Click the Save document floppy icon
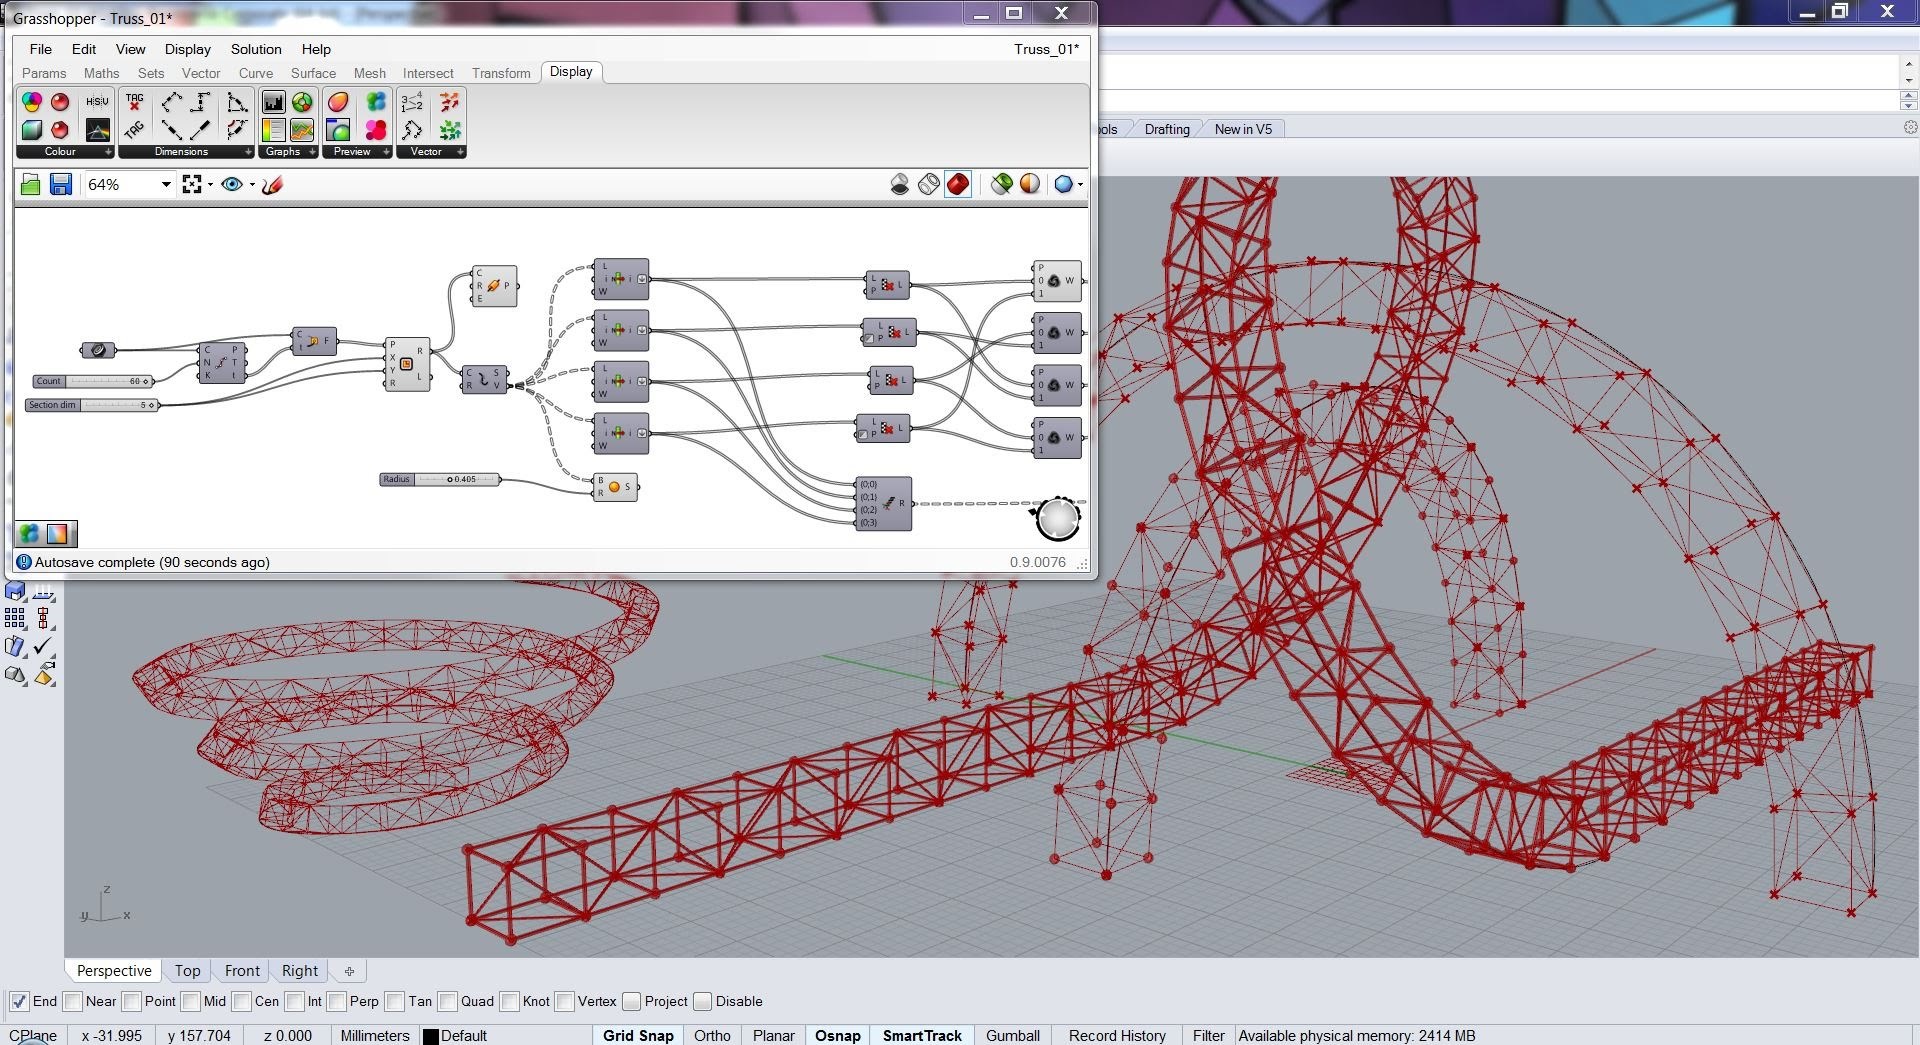Viewport: 1920px width, 1045px height. (61, 184)
